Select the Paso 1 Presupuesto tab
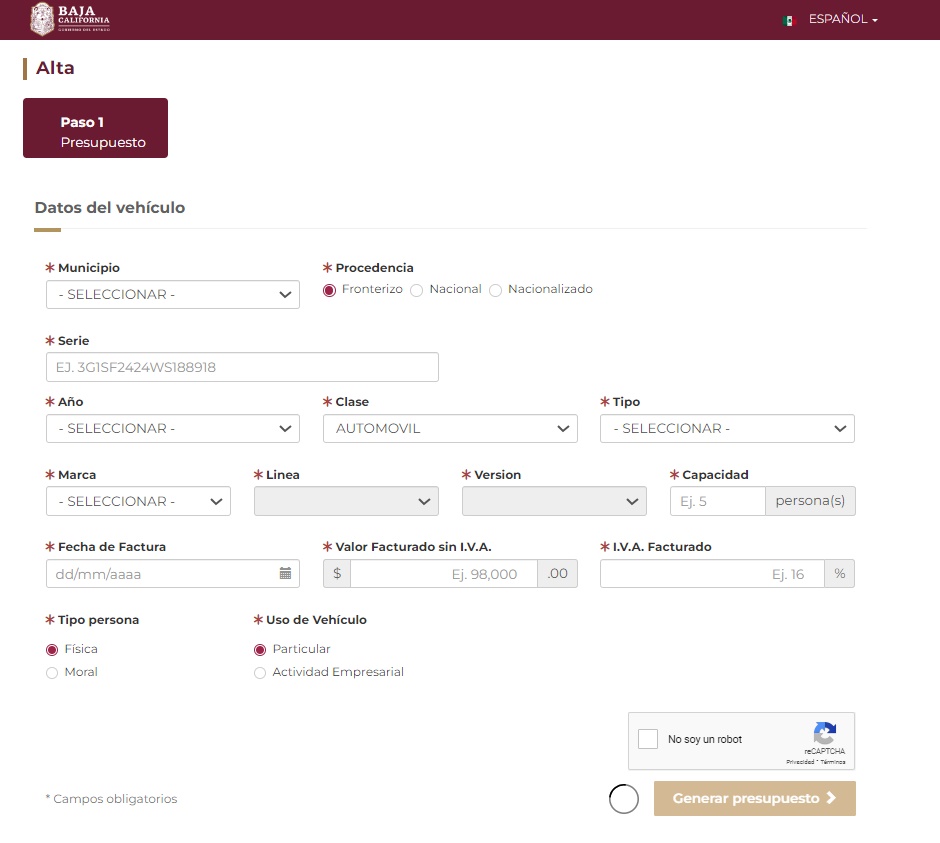This screenshot has width=940, height=843. click(95, 128)
